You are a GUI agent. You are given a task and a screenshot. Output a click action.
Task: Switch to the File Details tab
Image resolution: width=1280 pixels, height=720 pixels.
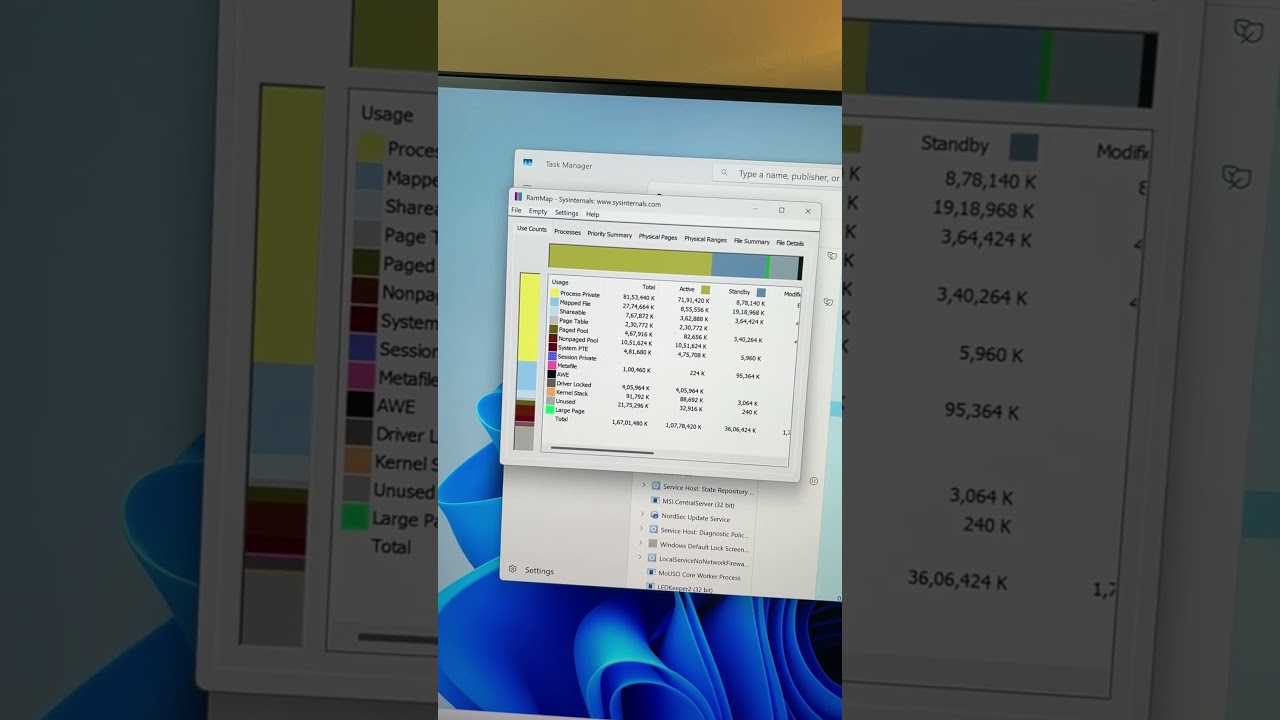pyautogui.click(x=790, y=243)
